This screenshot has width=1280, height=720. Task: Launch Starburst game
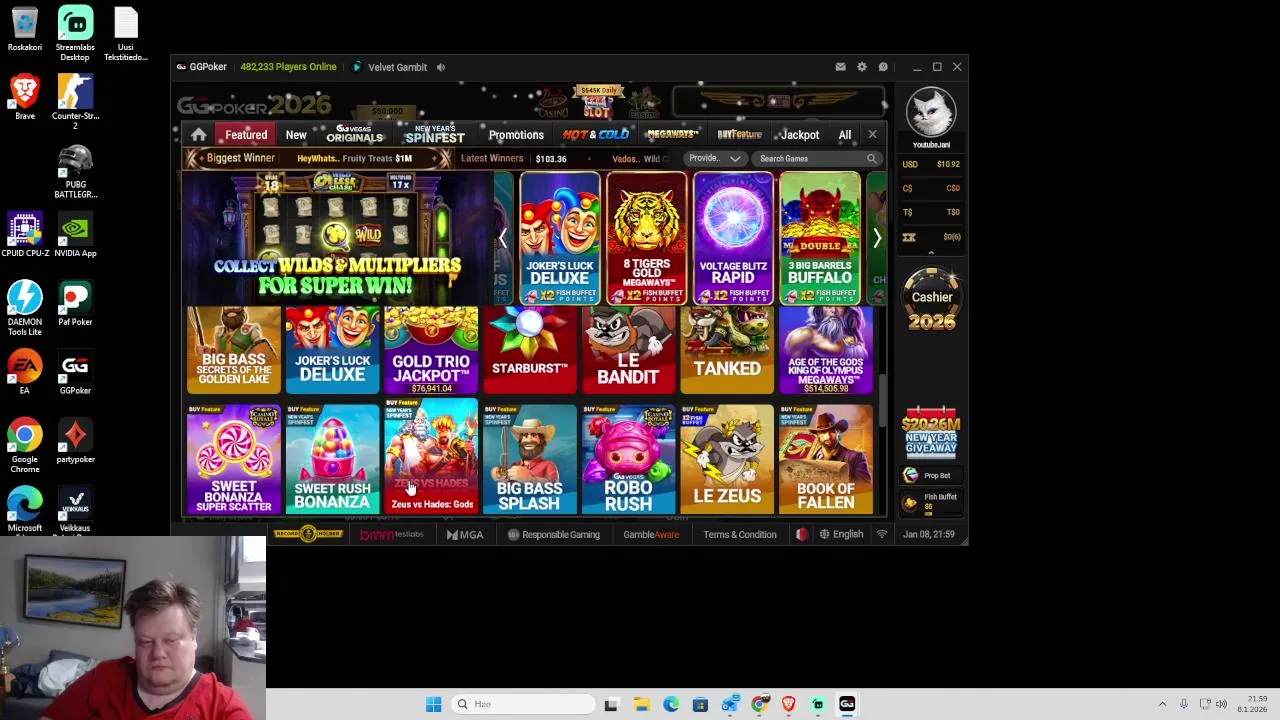click(530, 350)
